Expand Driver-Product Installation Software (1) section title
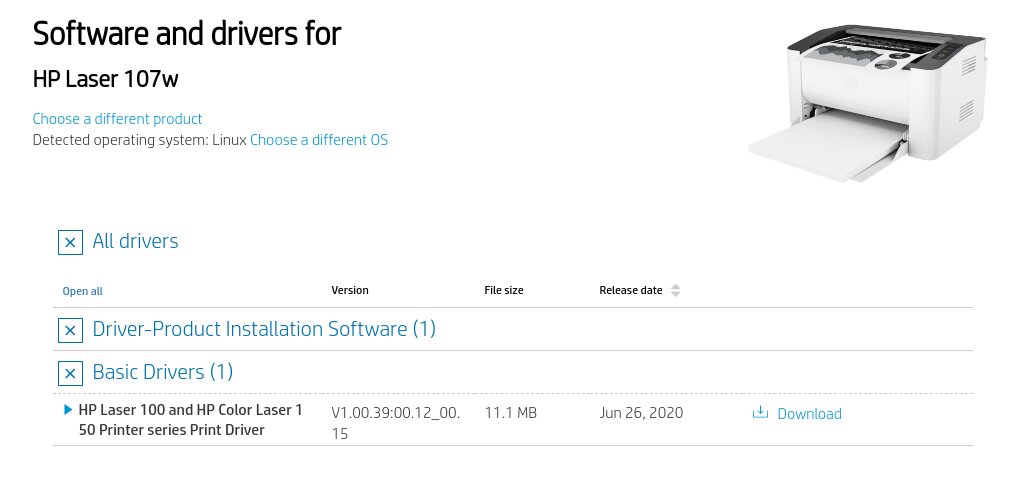This screenshot has height=482, width=1019. point(264,329)
